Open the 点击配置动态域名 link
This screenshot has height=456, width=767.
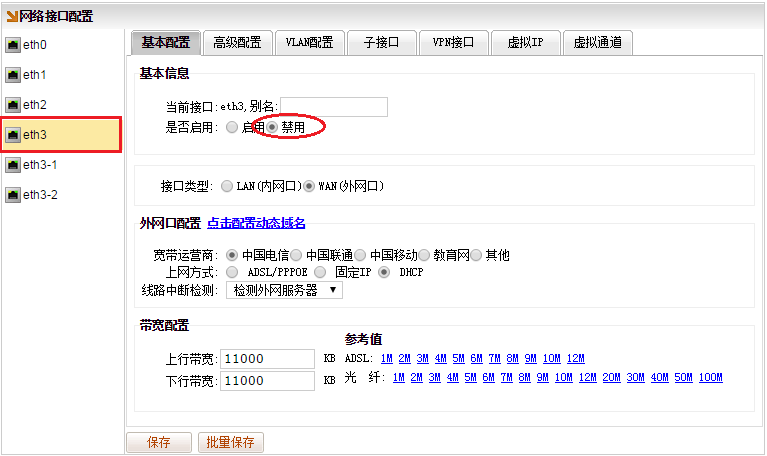[x=256, y=223]
